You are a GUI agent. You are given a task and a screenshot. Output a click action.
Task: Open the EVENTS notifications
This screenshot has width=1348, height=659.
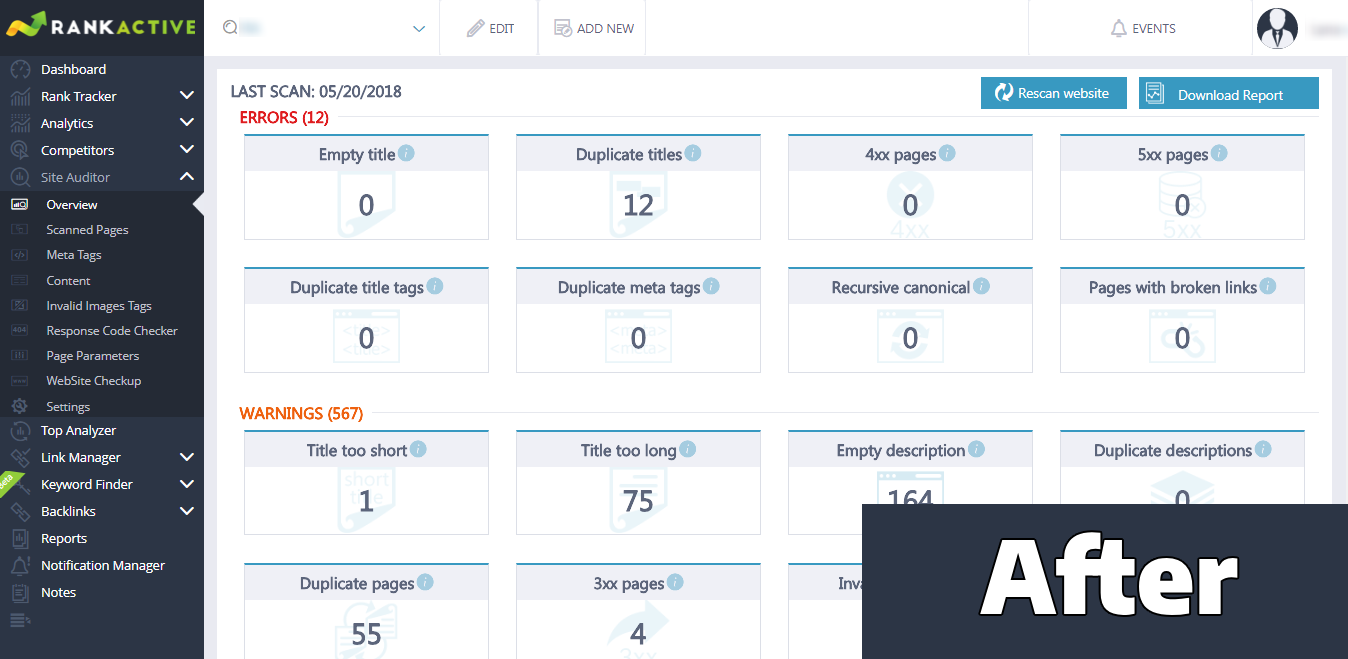[x=1143, y=29]
